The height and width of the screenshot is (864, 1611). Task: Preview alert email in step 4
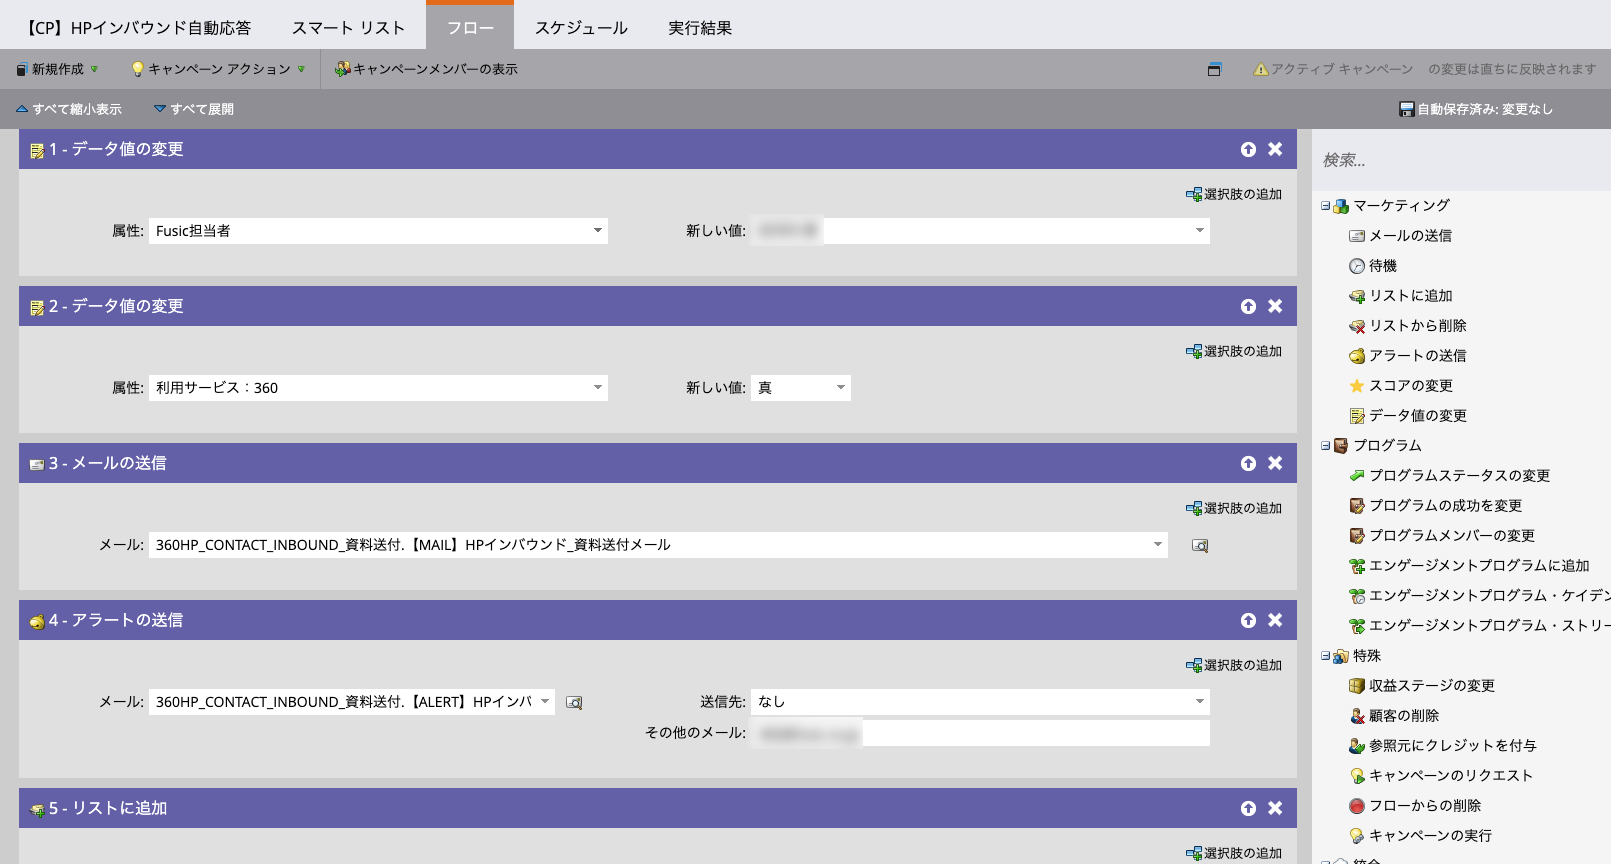pos(574,703)
